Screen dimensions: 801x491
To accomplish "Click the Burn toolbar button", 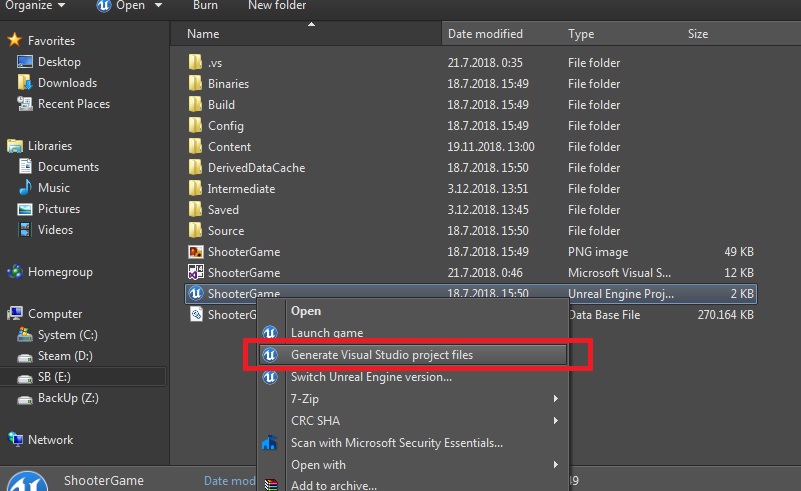I will (x=205, y=5).
